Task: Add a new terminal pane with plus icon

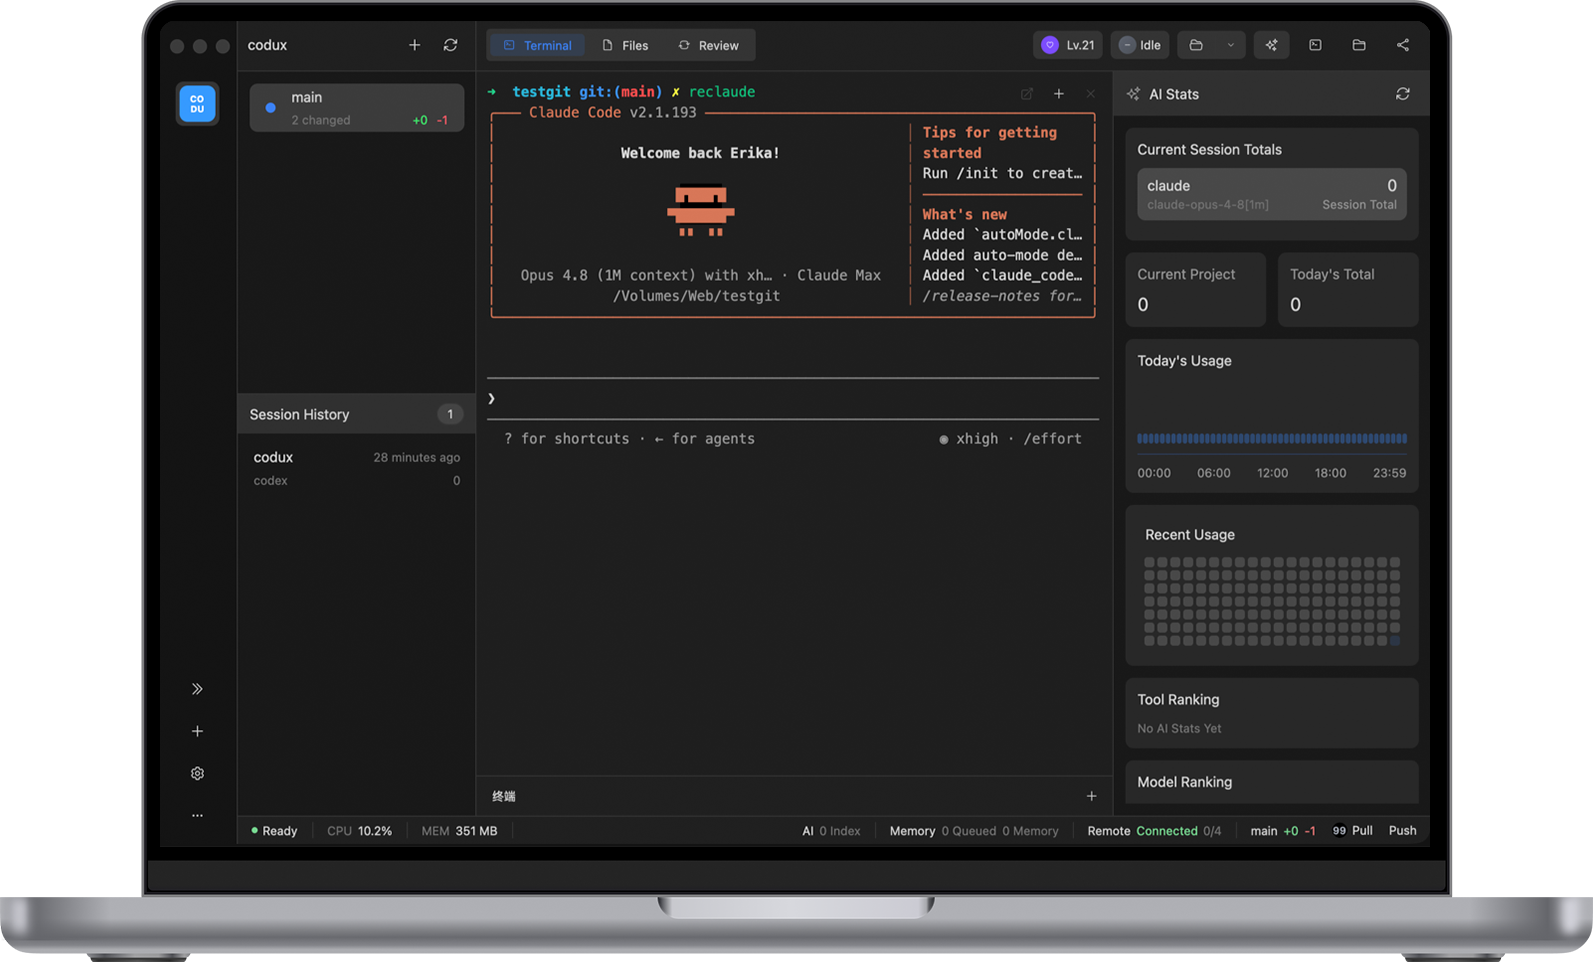Action: [x=1059, y=94]
